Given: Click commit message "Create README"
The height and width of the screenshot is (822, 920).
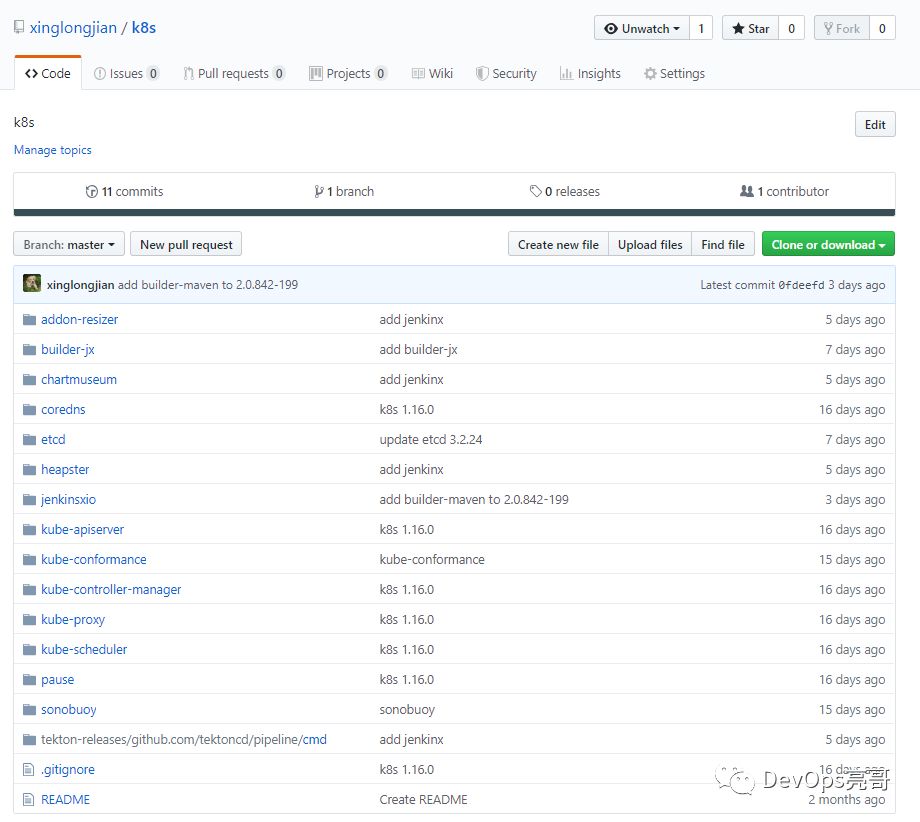Looking at the screenshot, I should pos(423,799).
